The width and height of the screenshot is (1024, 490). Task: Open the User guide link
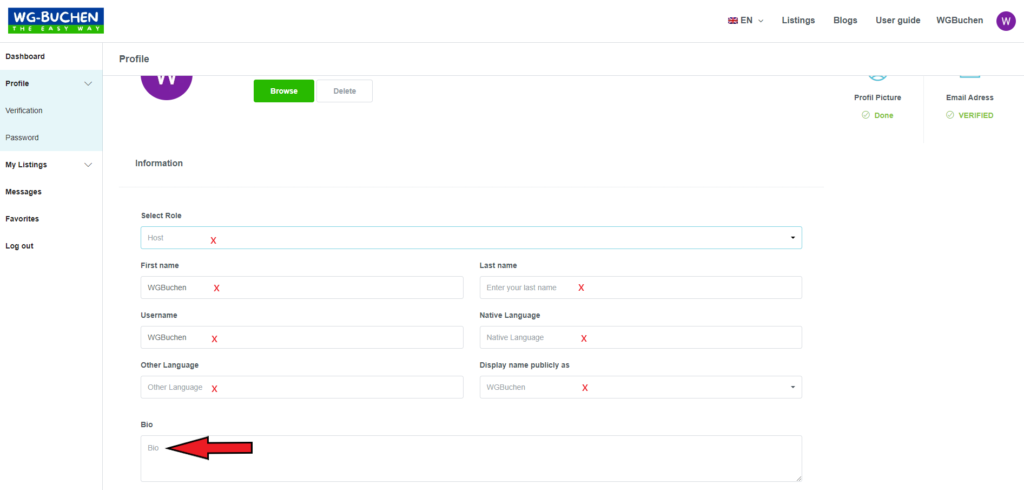tap(898, 20)
